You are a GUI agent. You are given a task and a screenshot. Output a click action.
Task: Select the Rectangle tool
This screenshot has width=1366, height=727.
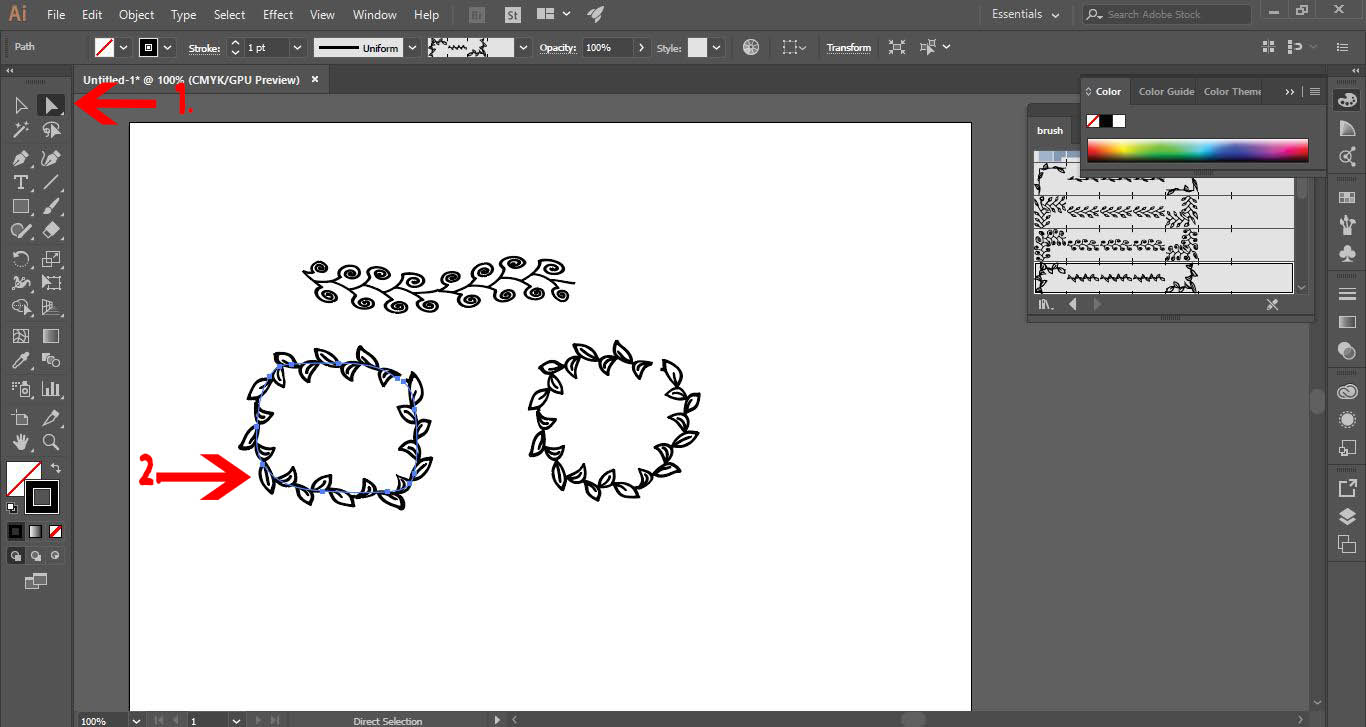click(19, 206)
